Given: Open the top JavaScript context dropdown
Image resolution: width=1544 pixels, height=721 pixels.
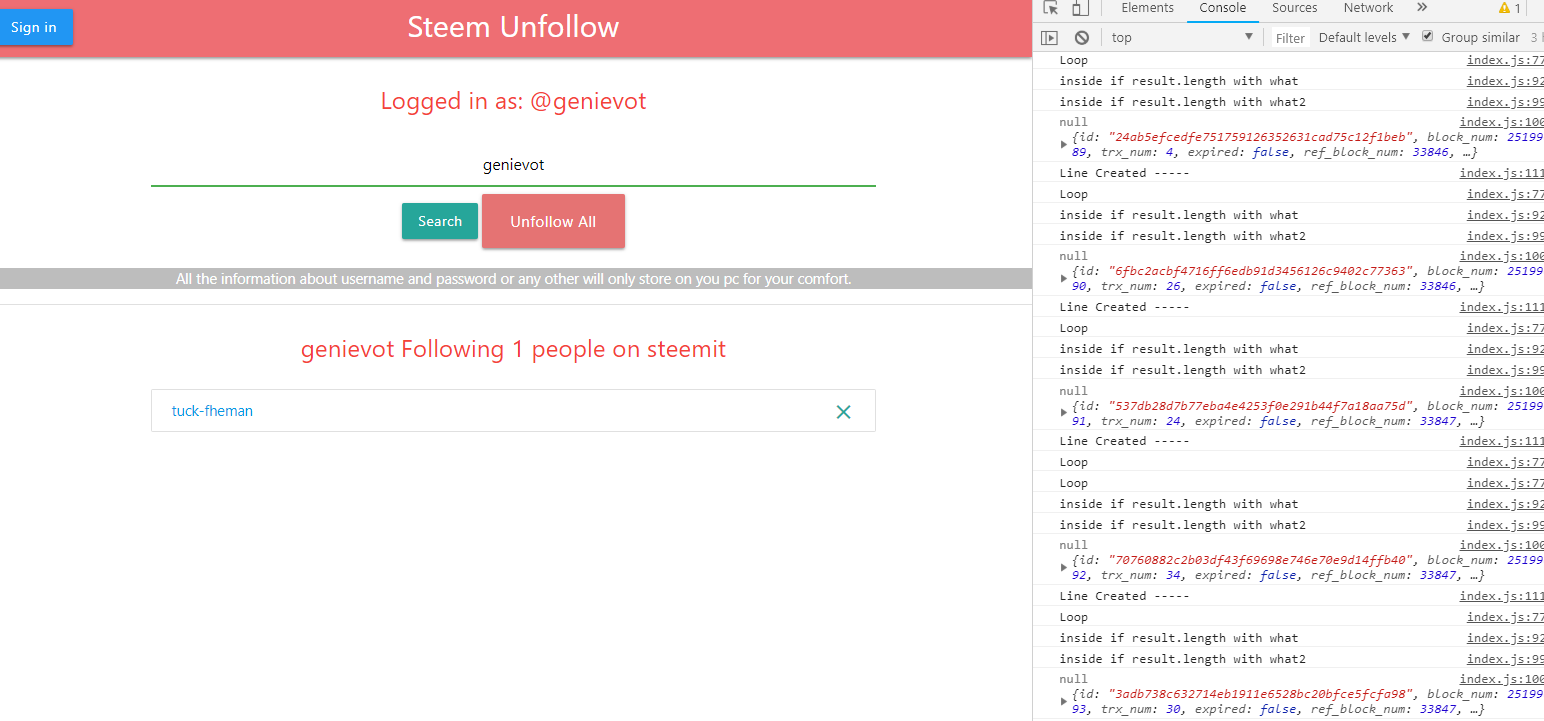Looking at the screenshot, I should pos(1182,38).
